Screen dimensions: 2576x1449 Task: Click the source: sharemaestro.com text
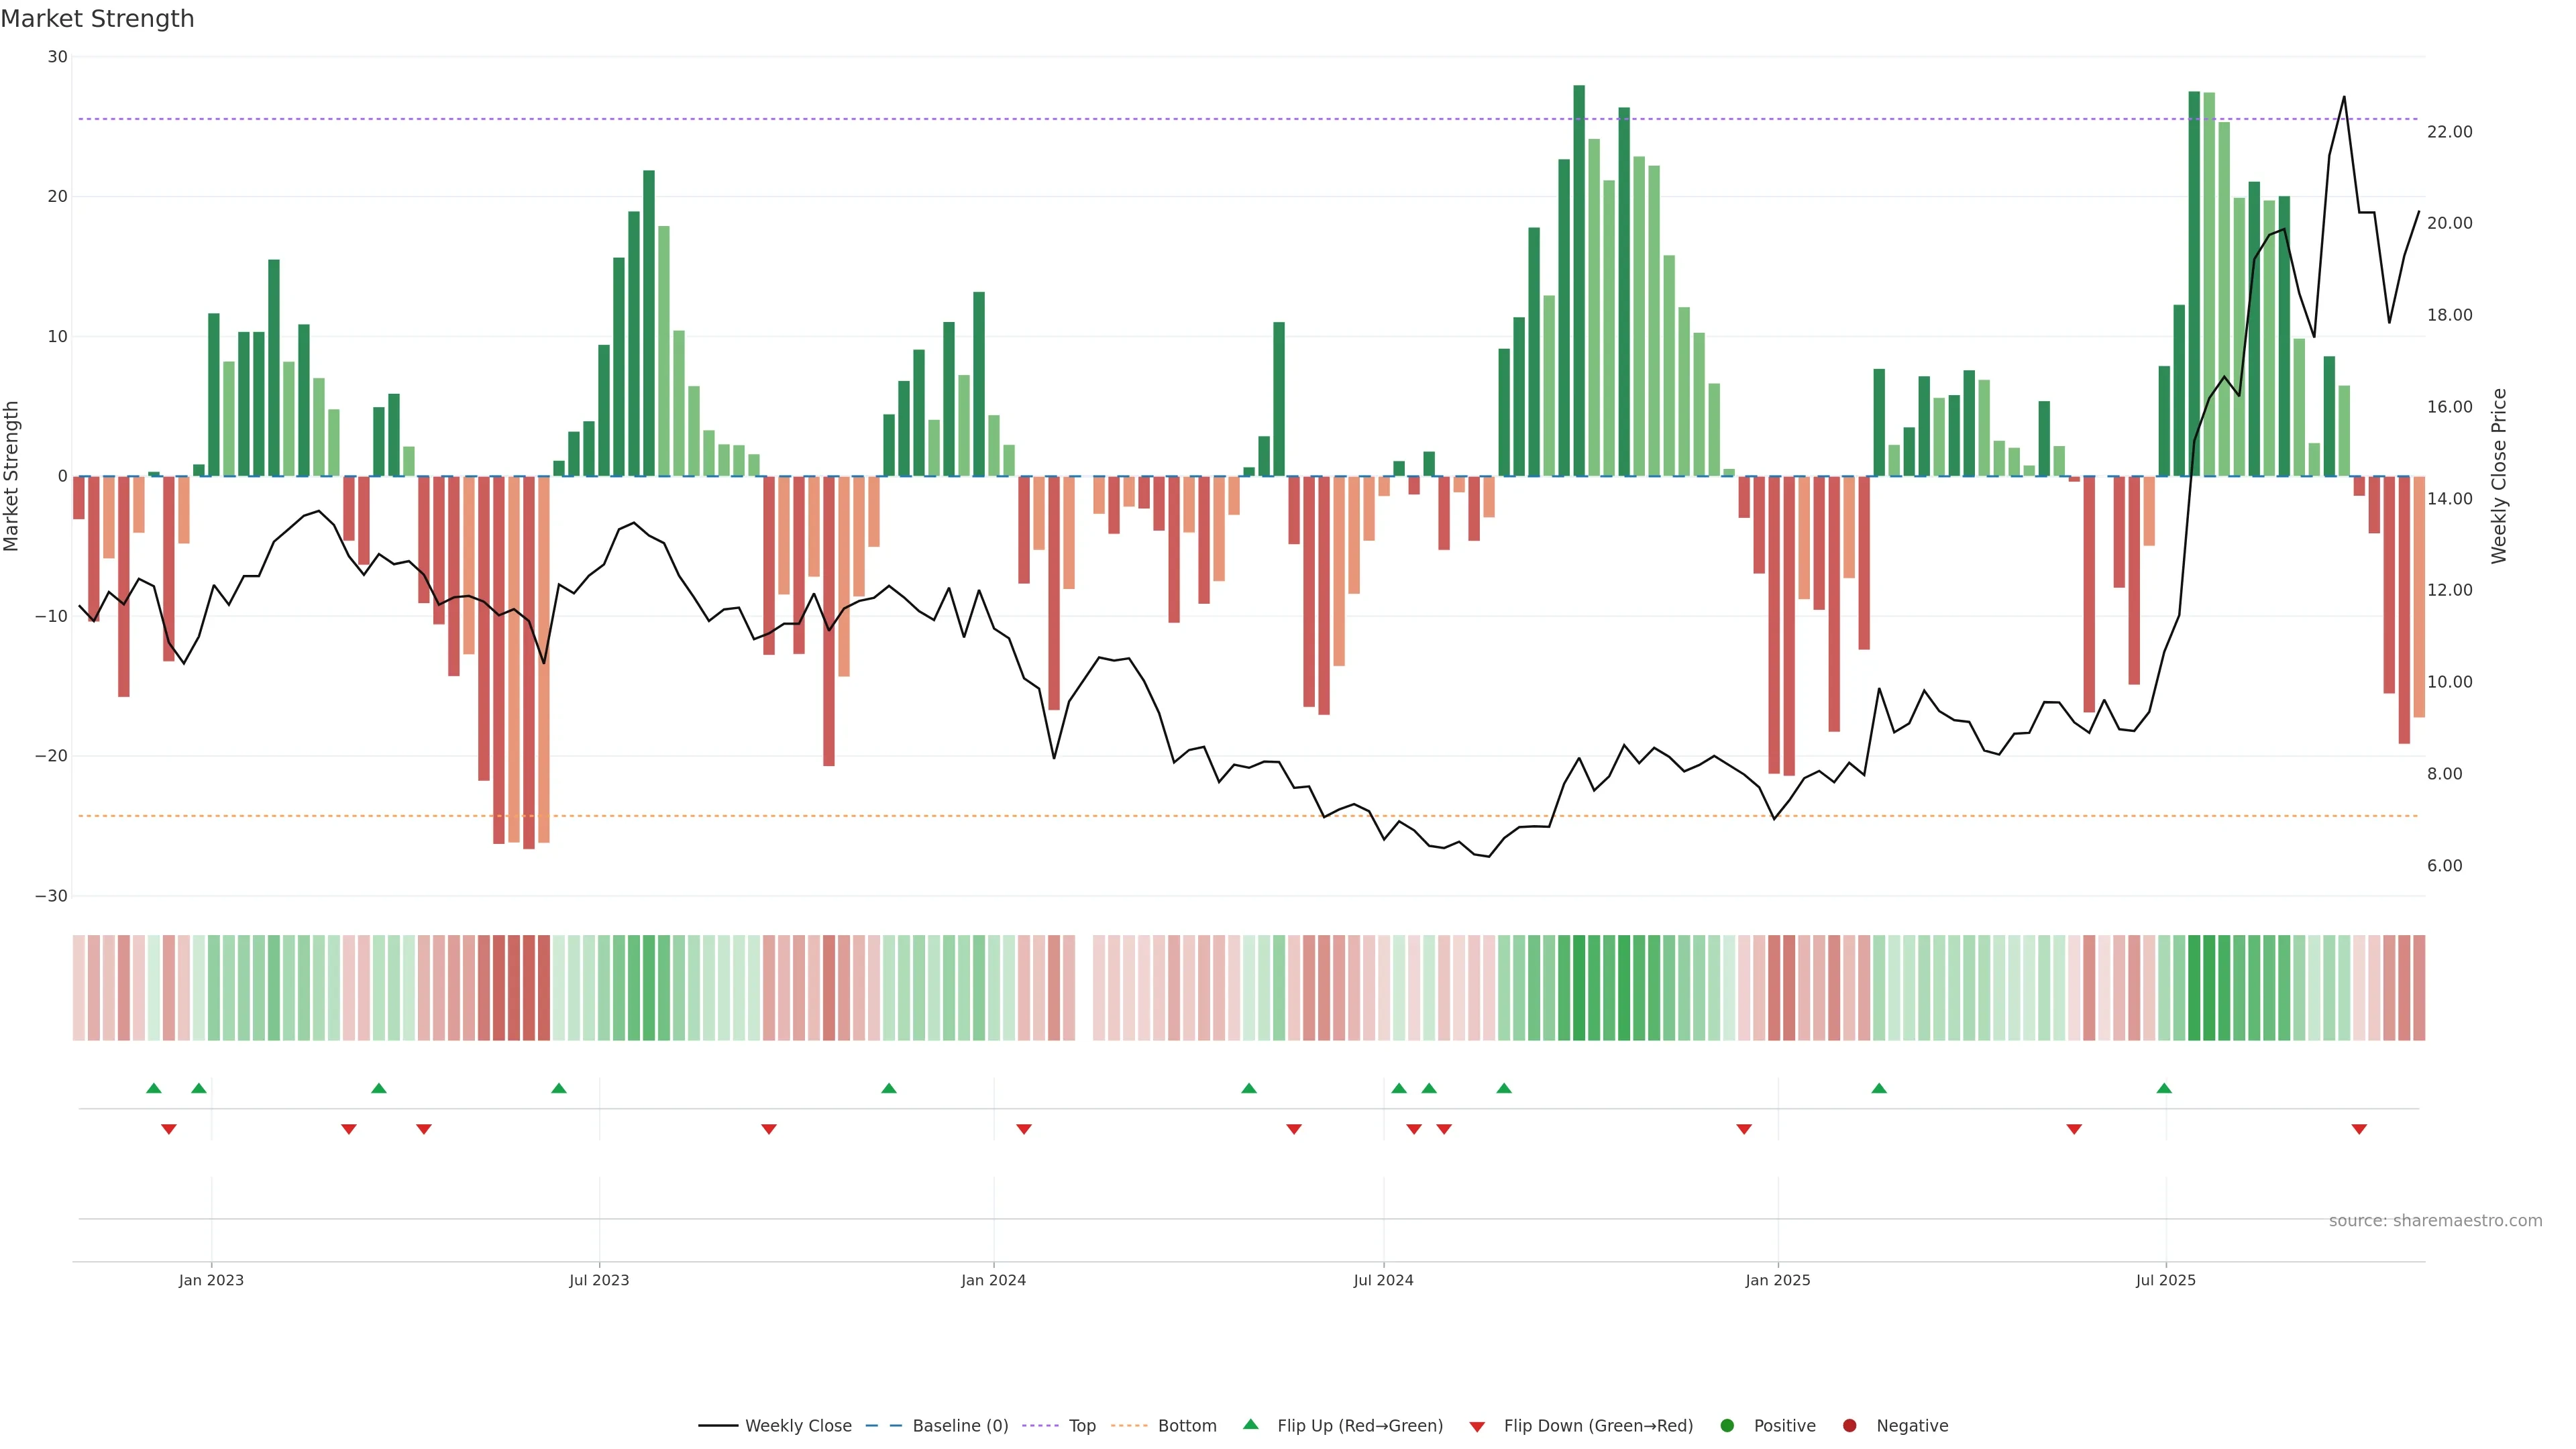[x=2435, y=1221]
